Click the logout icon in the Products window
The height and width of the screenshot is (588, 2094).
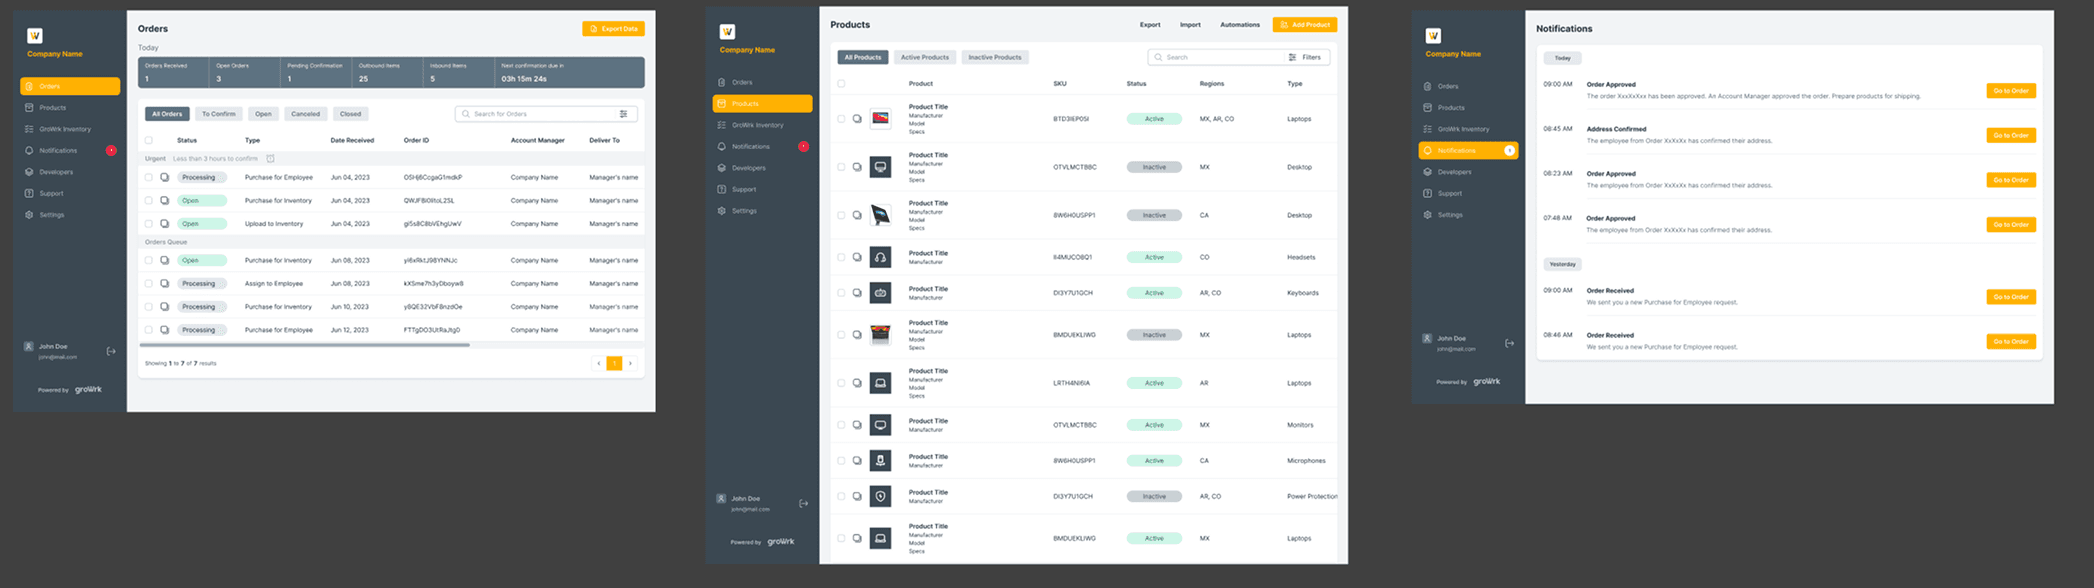click(x=803, y=503)
